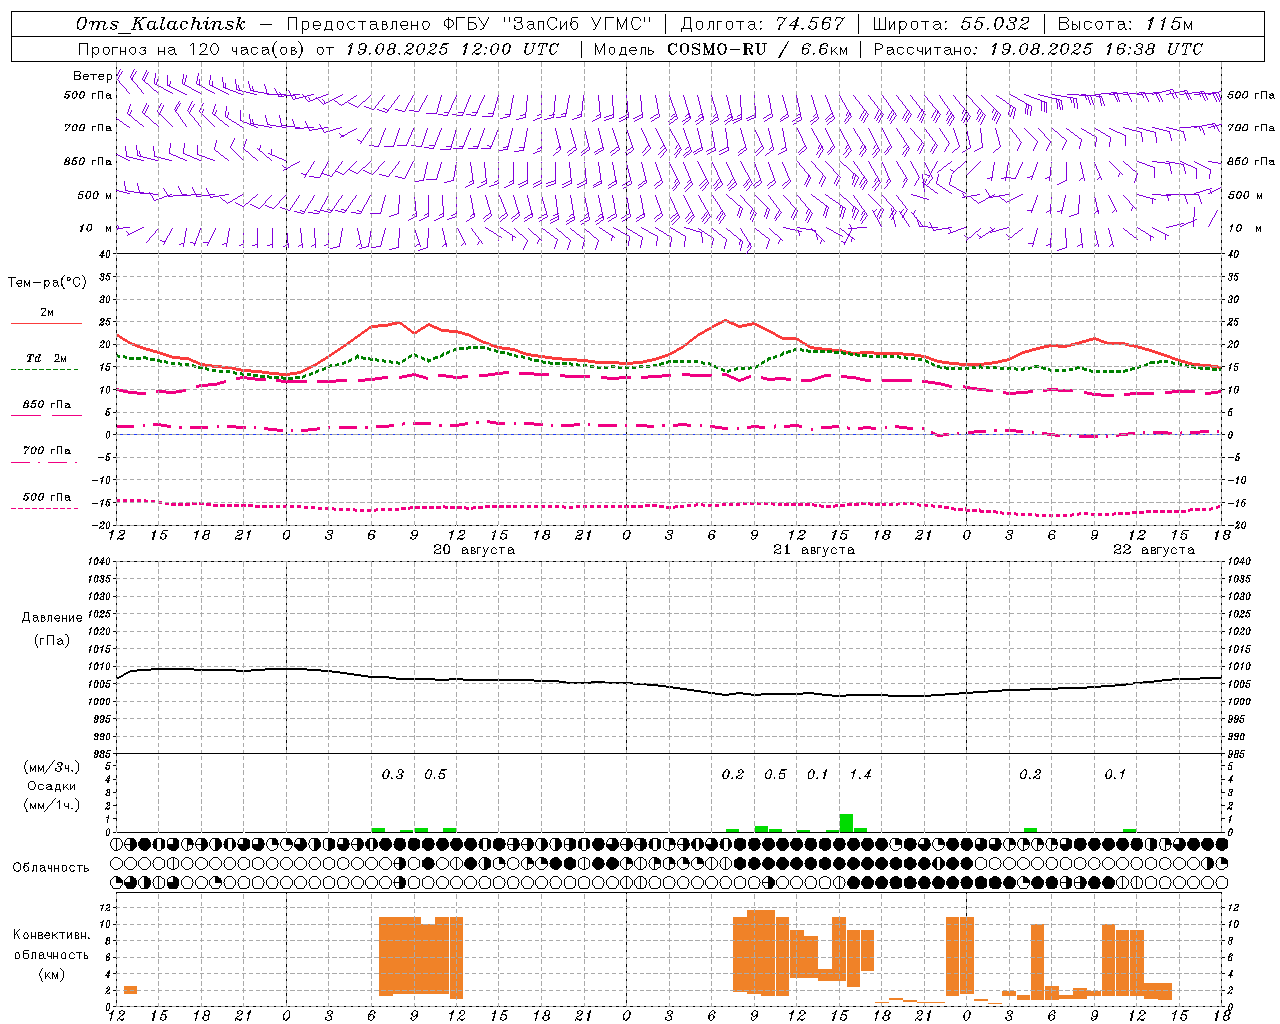
Task: Click the (мм/1ч.) precipitation unit label
Action: (x=52, y=805)
